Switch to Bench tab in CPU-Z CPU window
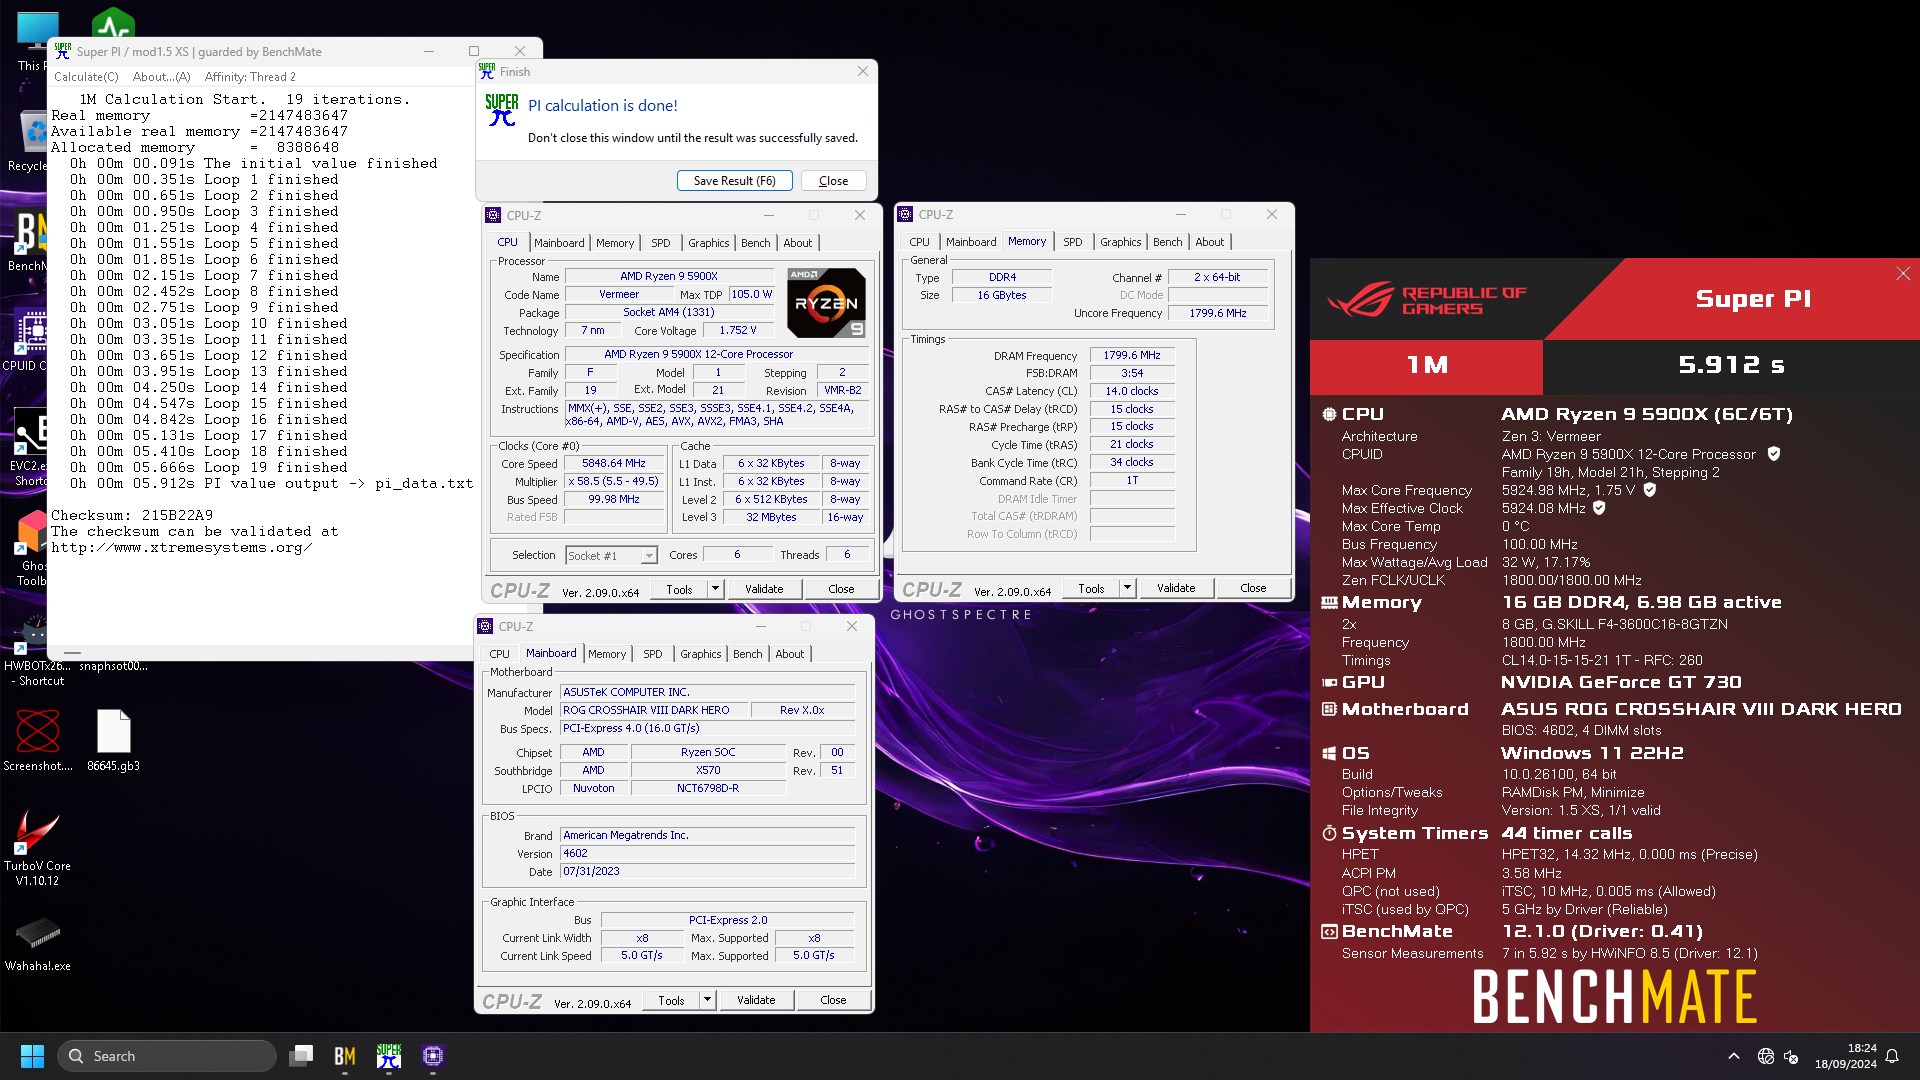The image size is (1920, 1080). pos(756,243)
